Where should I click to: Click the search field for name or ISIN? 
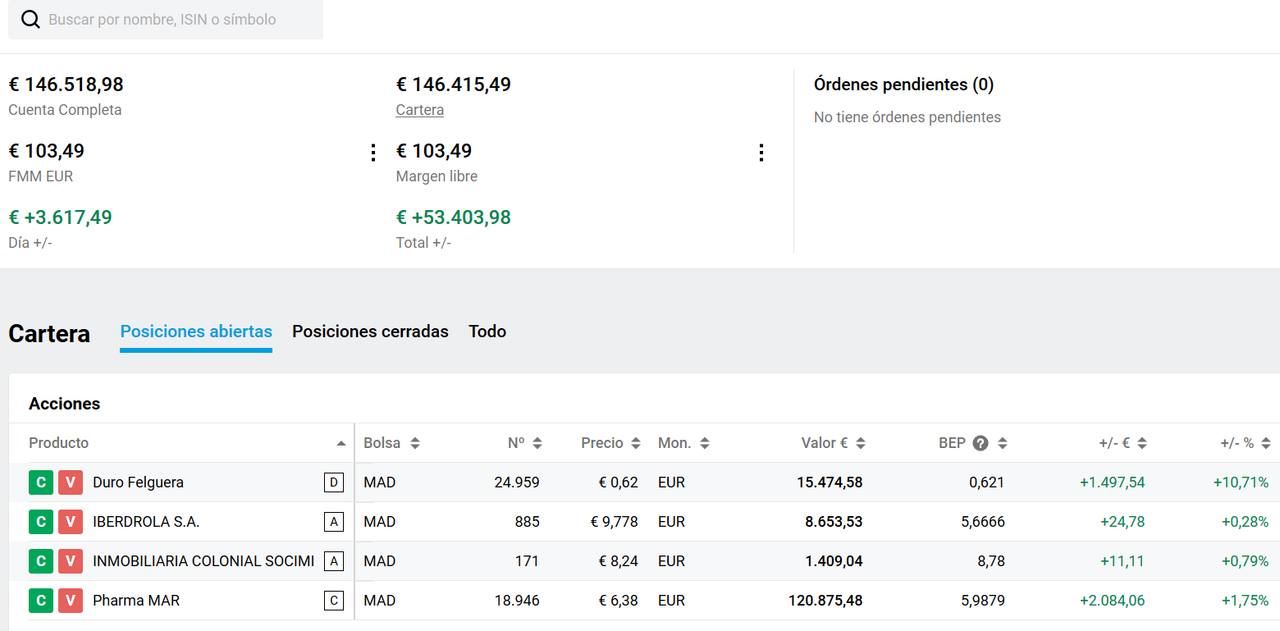[x=180, y=20]
